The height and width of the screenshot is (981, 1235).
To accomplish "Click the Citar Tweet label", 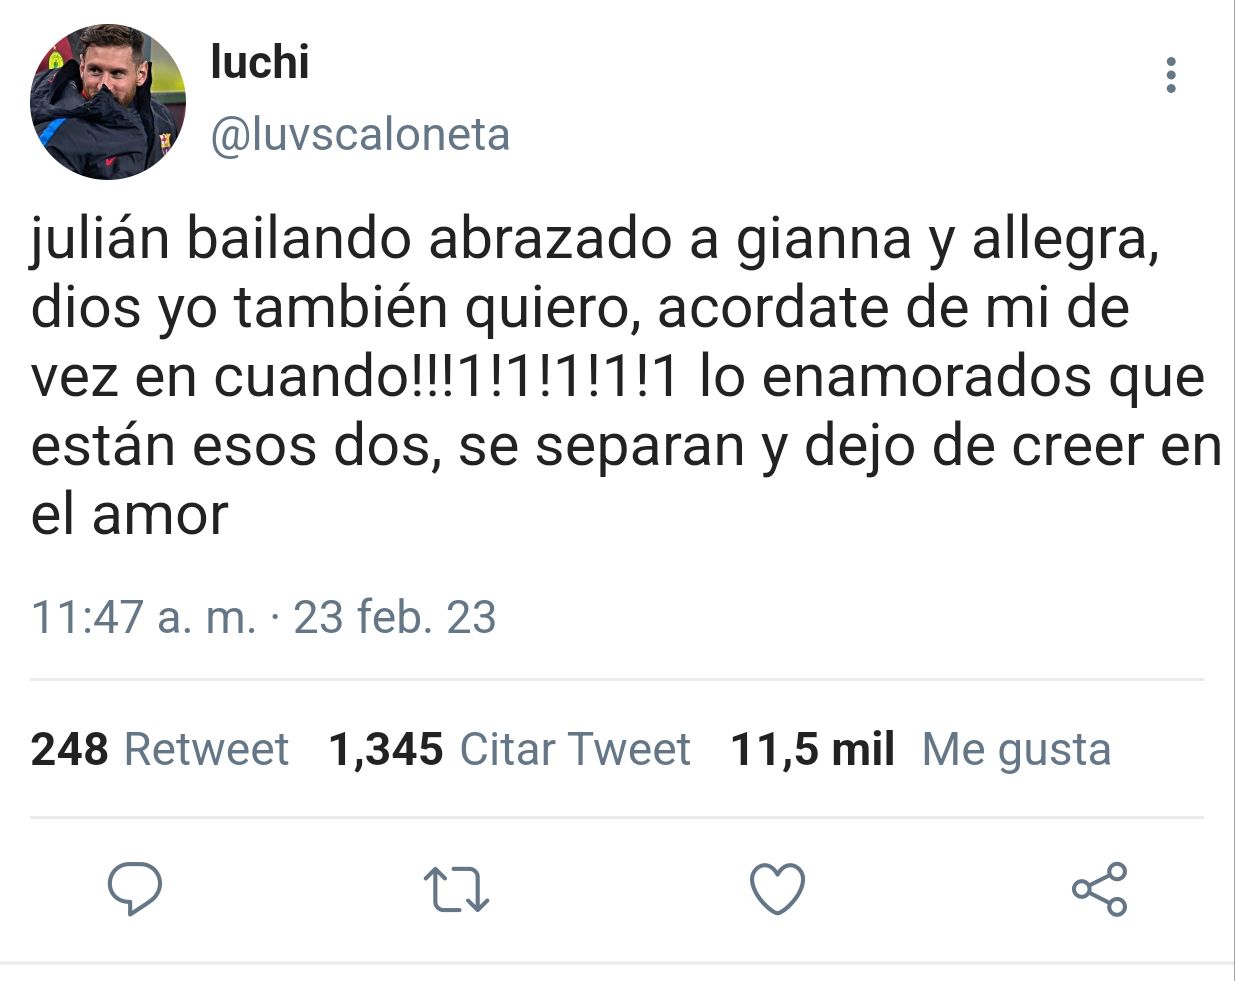I will (575, 749).
